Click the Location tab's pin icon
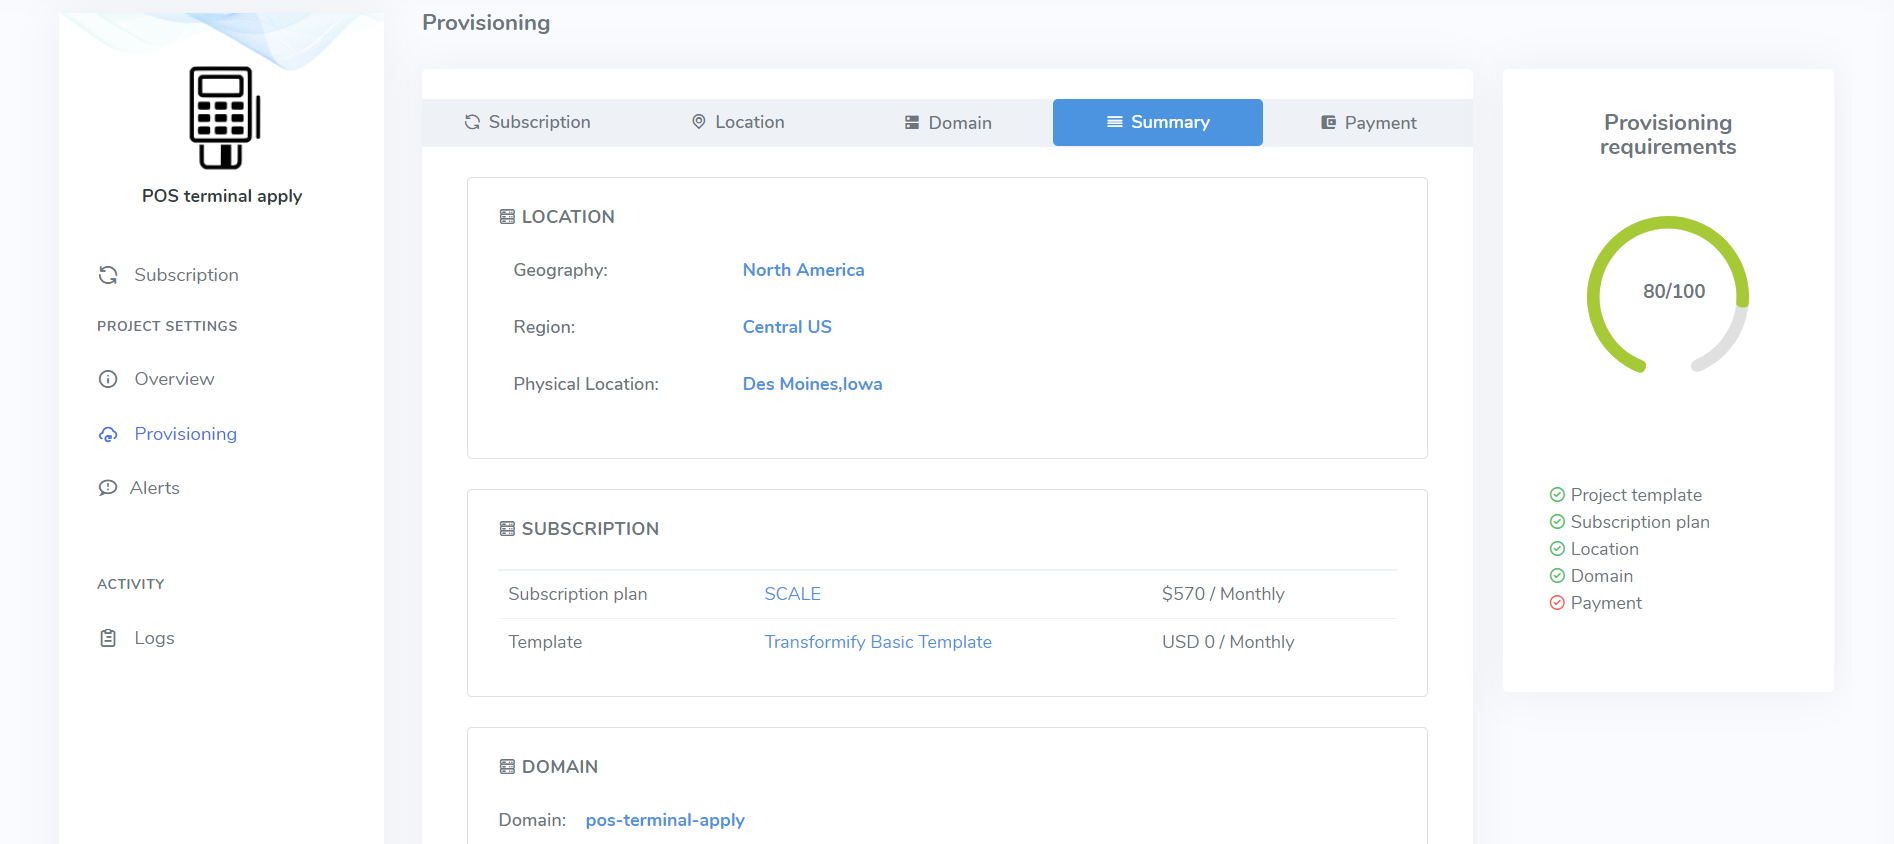The image size is (1894, 844). click(x=699, y=122)
